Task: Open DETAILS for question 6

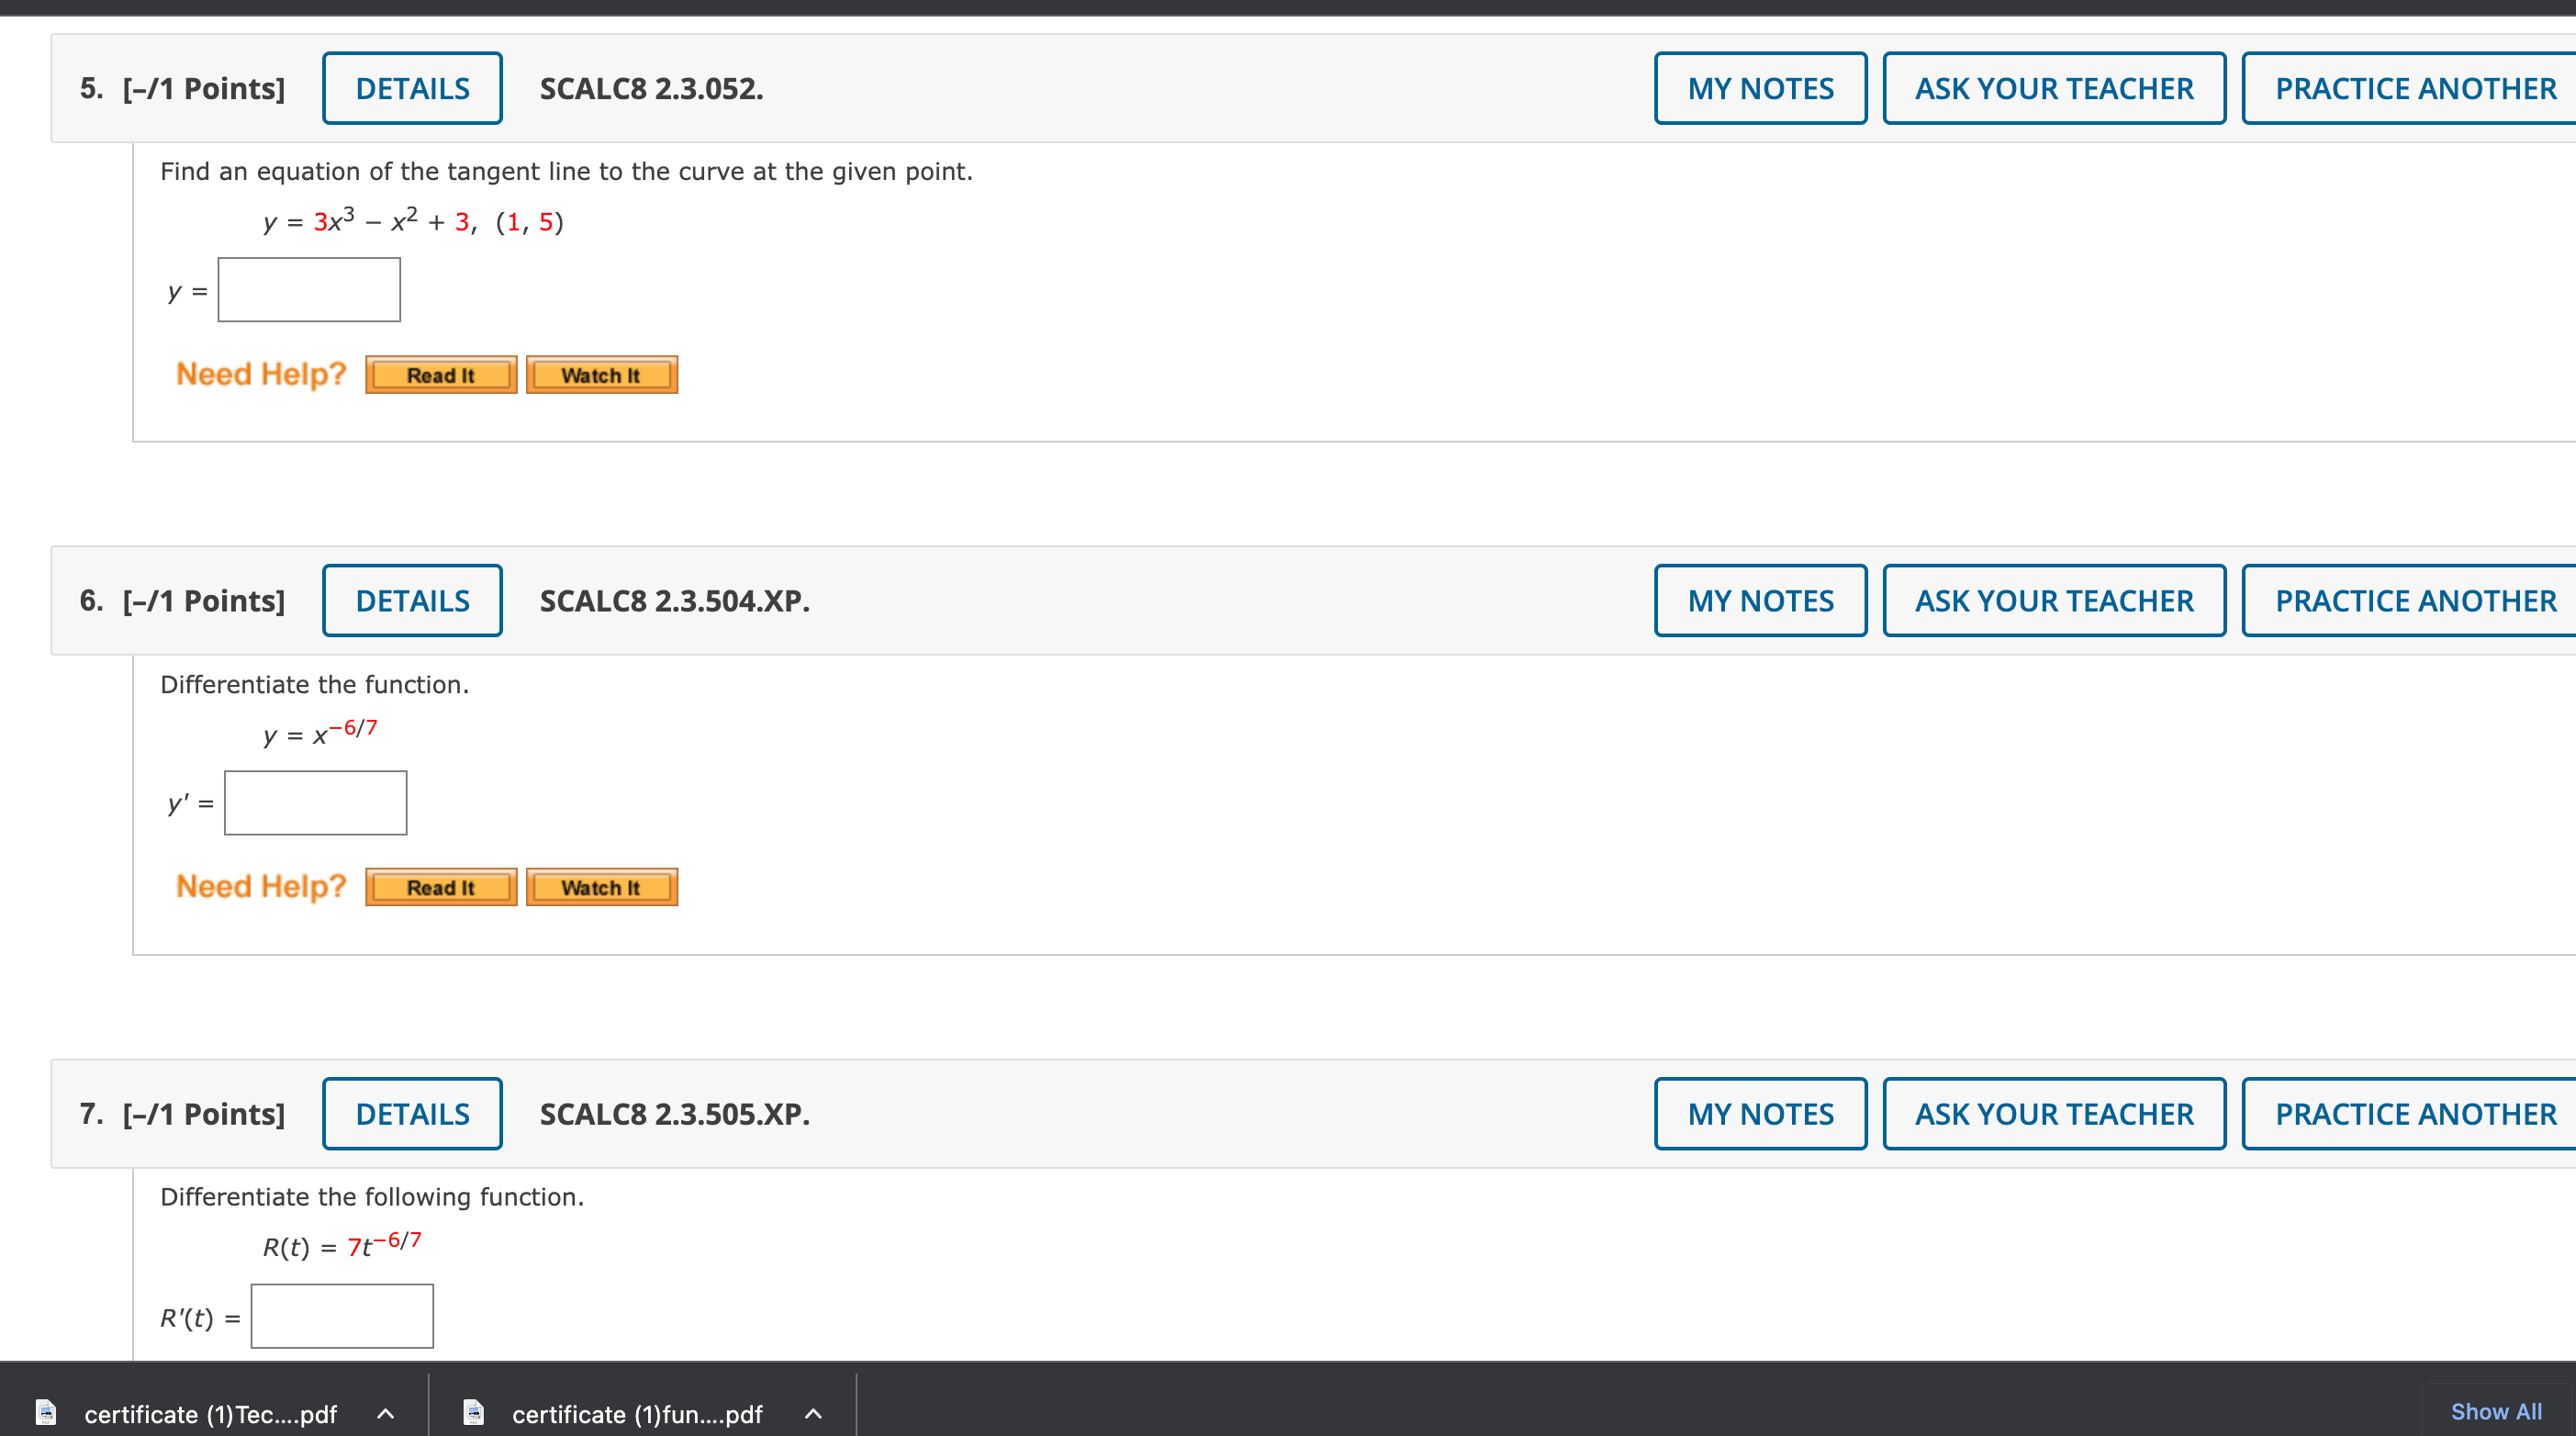Action: click(412, 600)
